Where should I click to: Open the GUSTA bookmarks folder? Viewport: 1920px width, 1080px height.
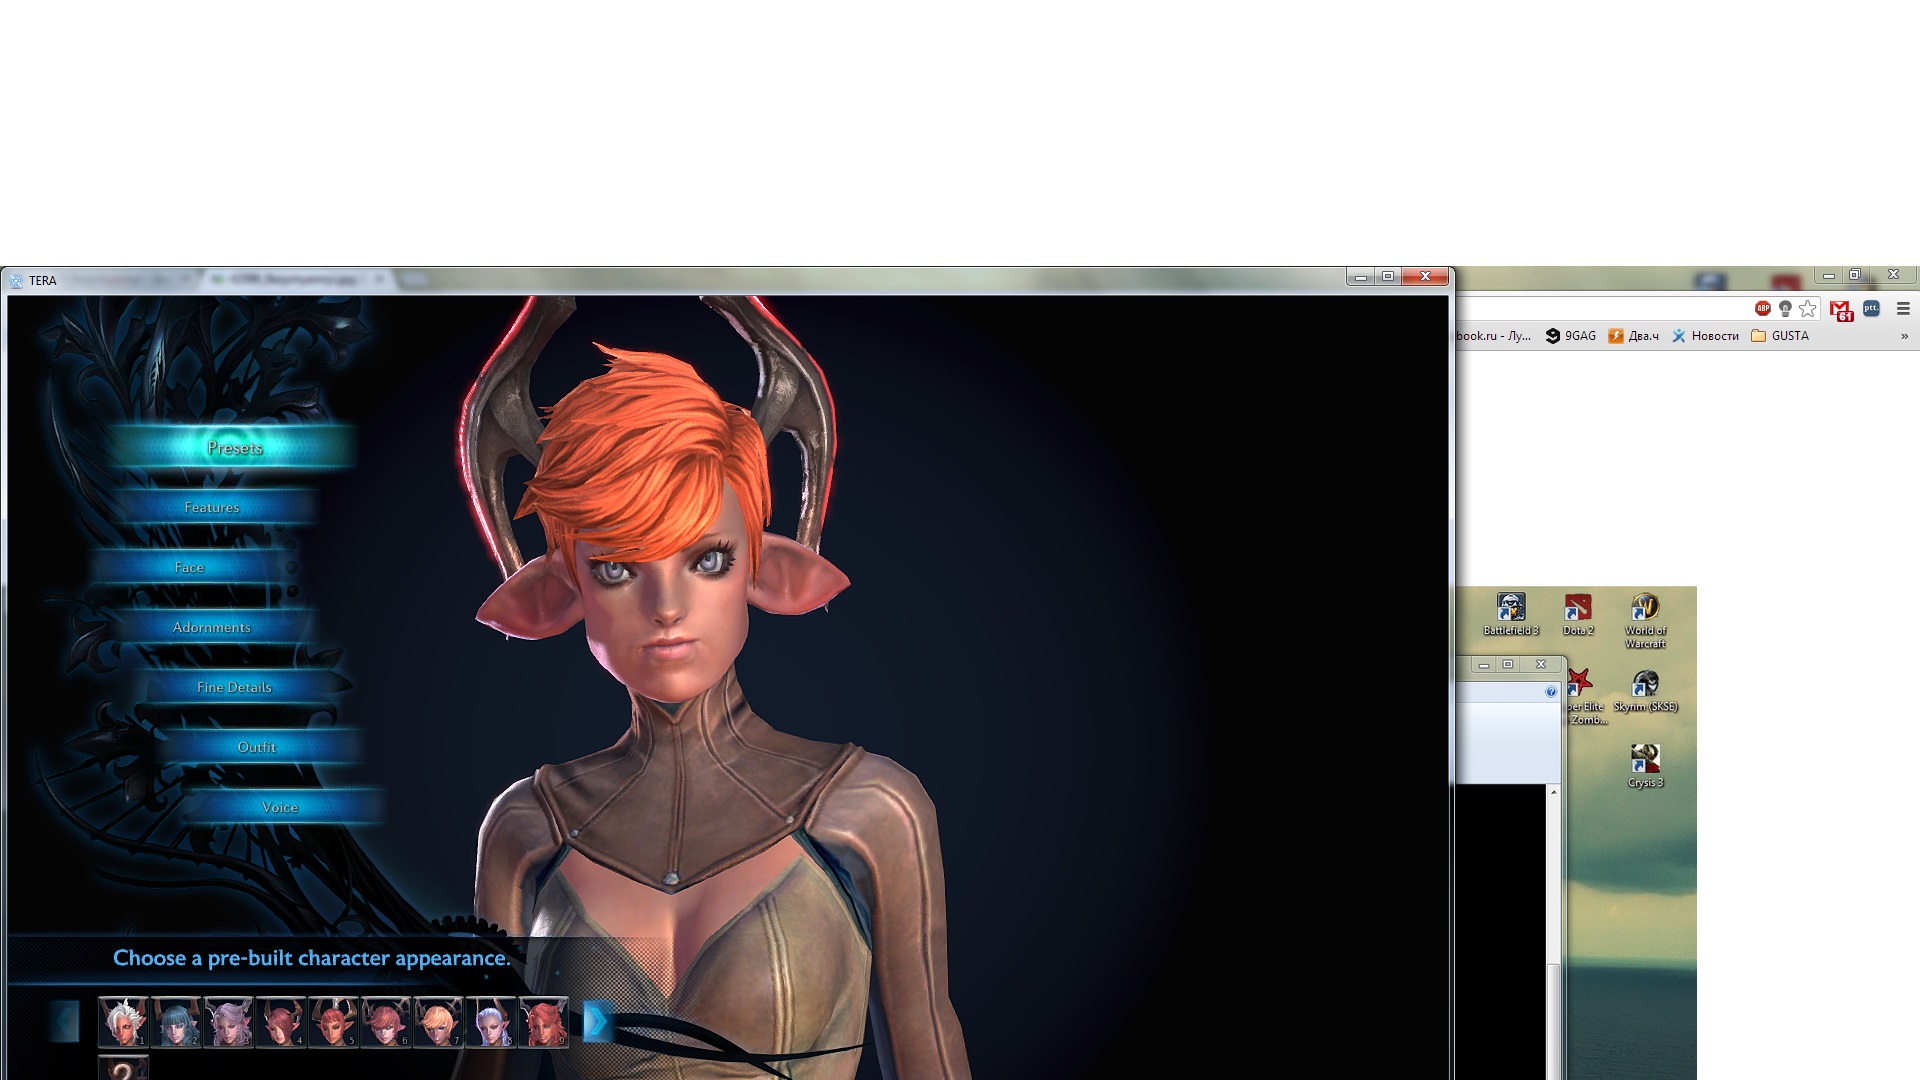(1780, 336)
